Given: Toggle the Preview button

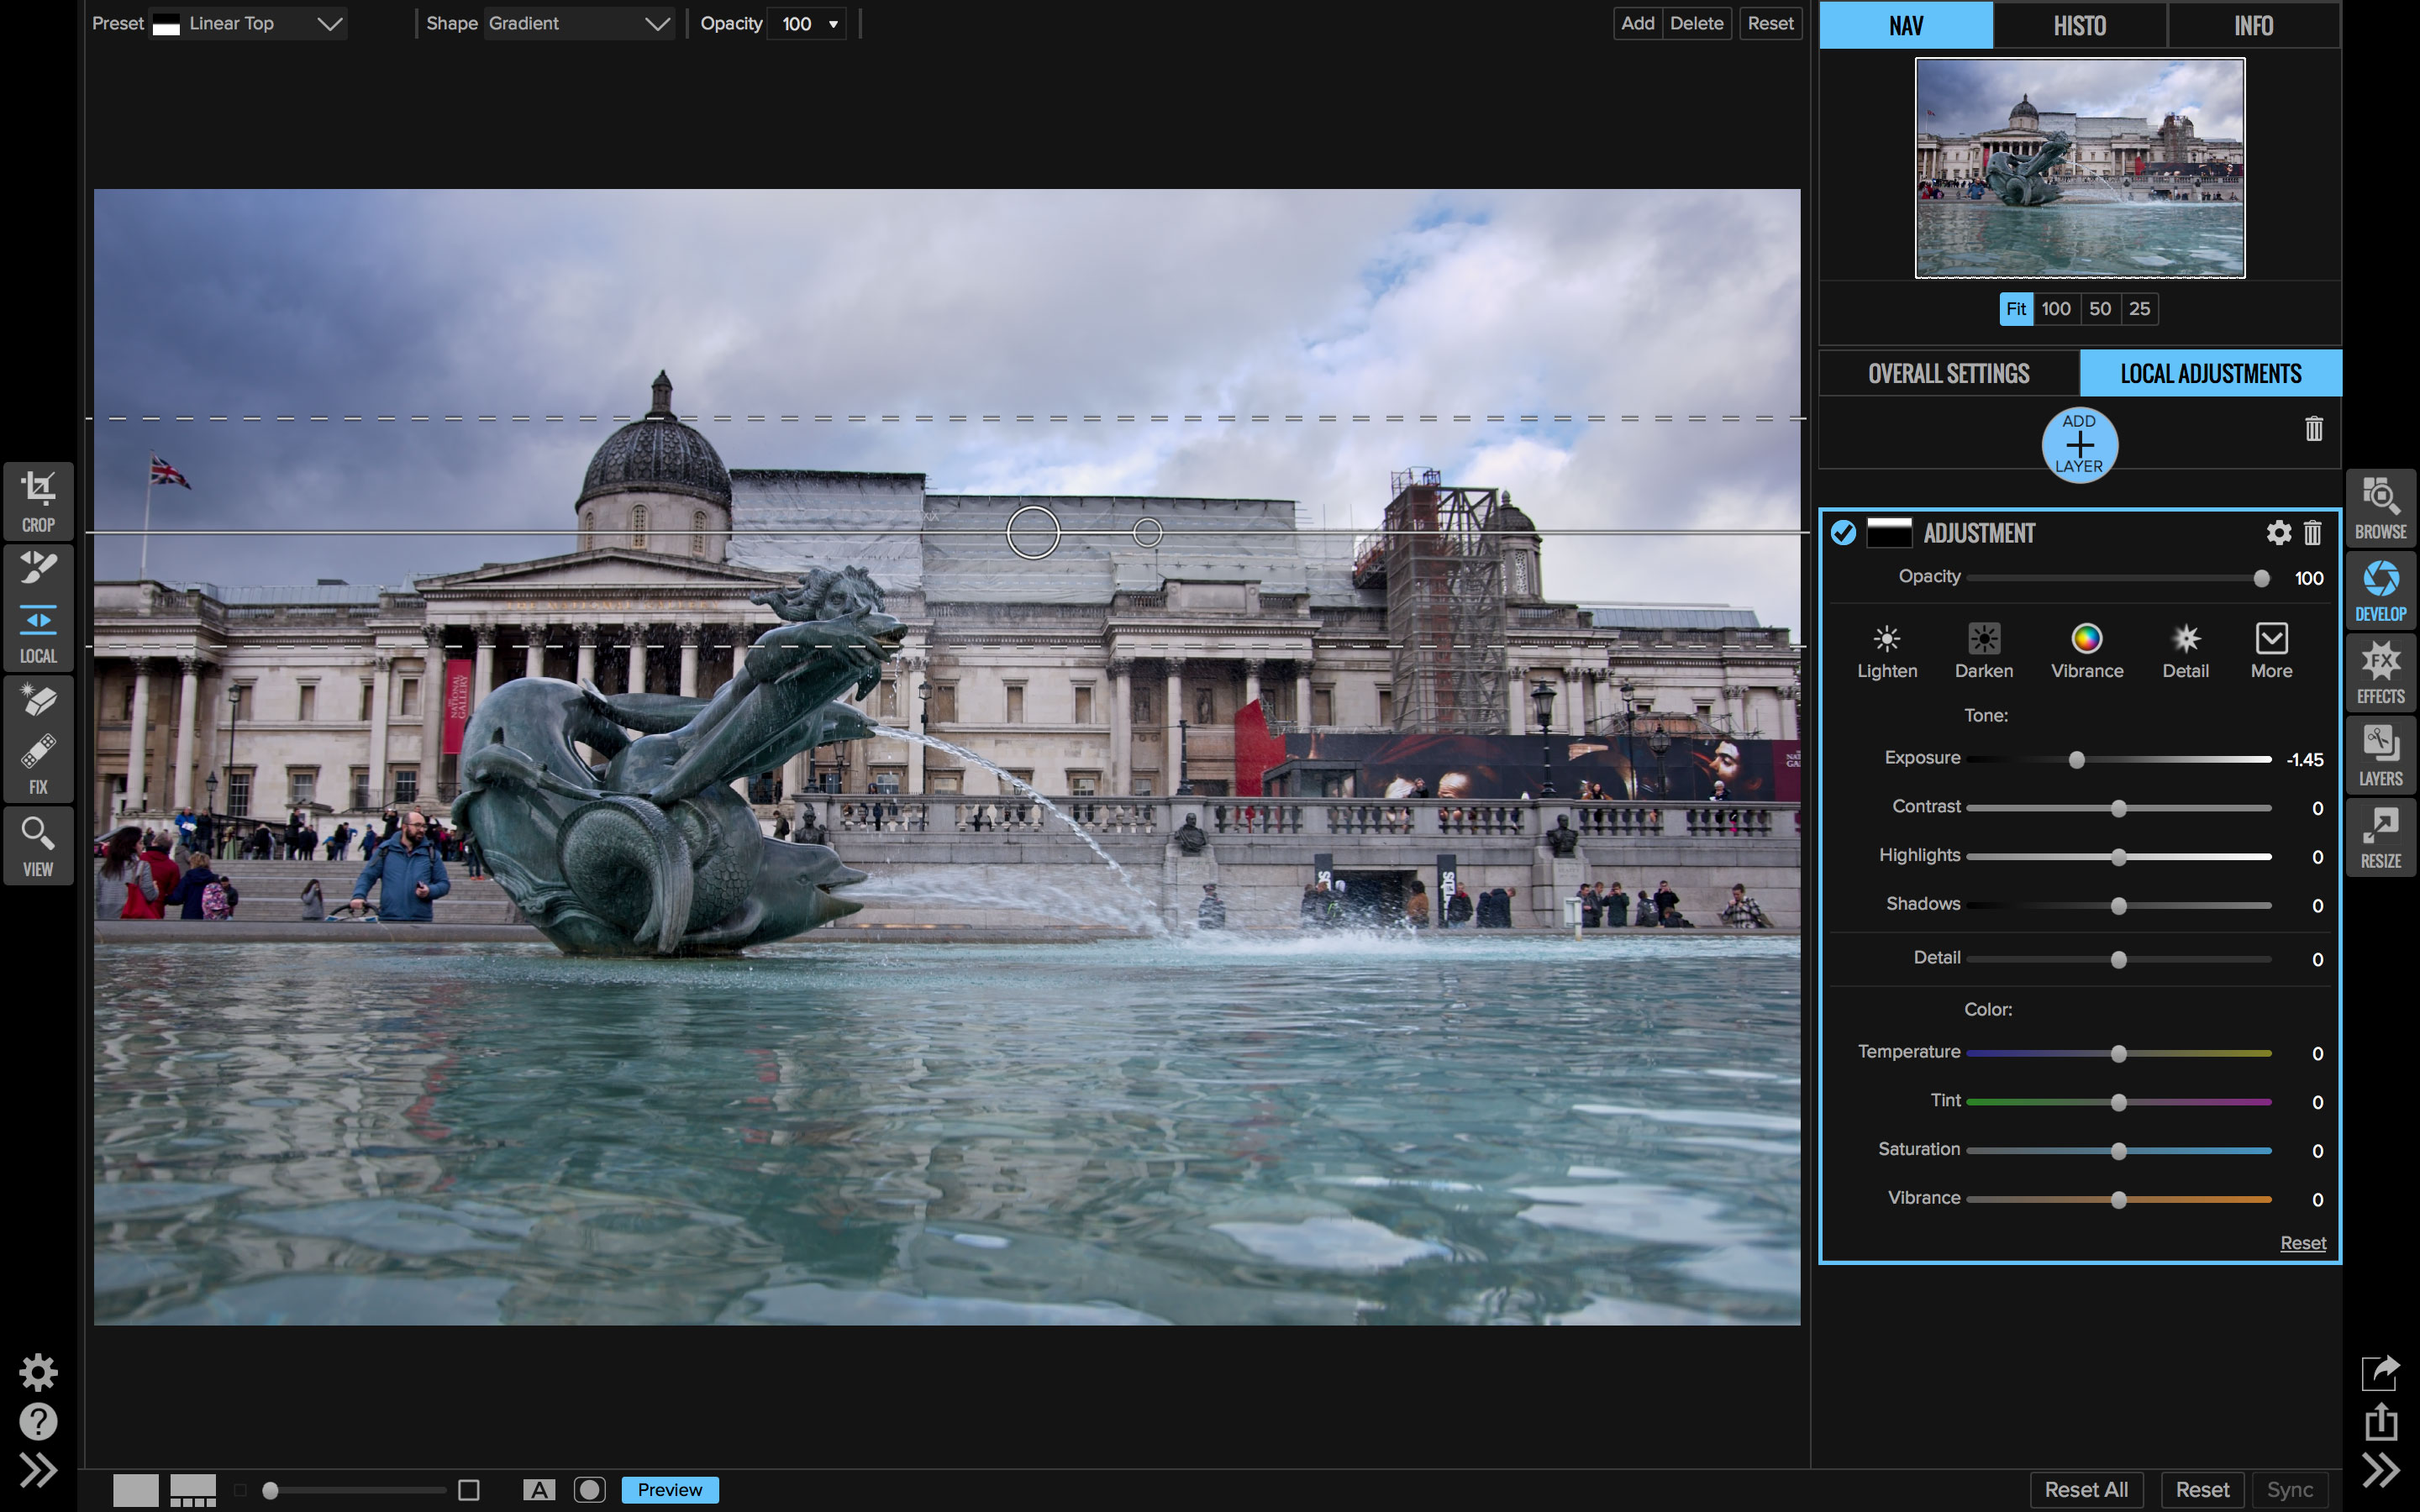Looking at the screenshot, I should pyautogui.click(x=670, y=1490).
